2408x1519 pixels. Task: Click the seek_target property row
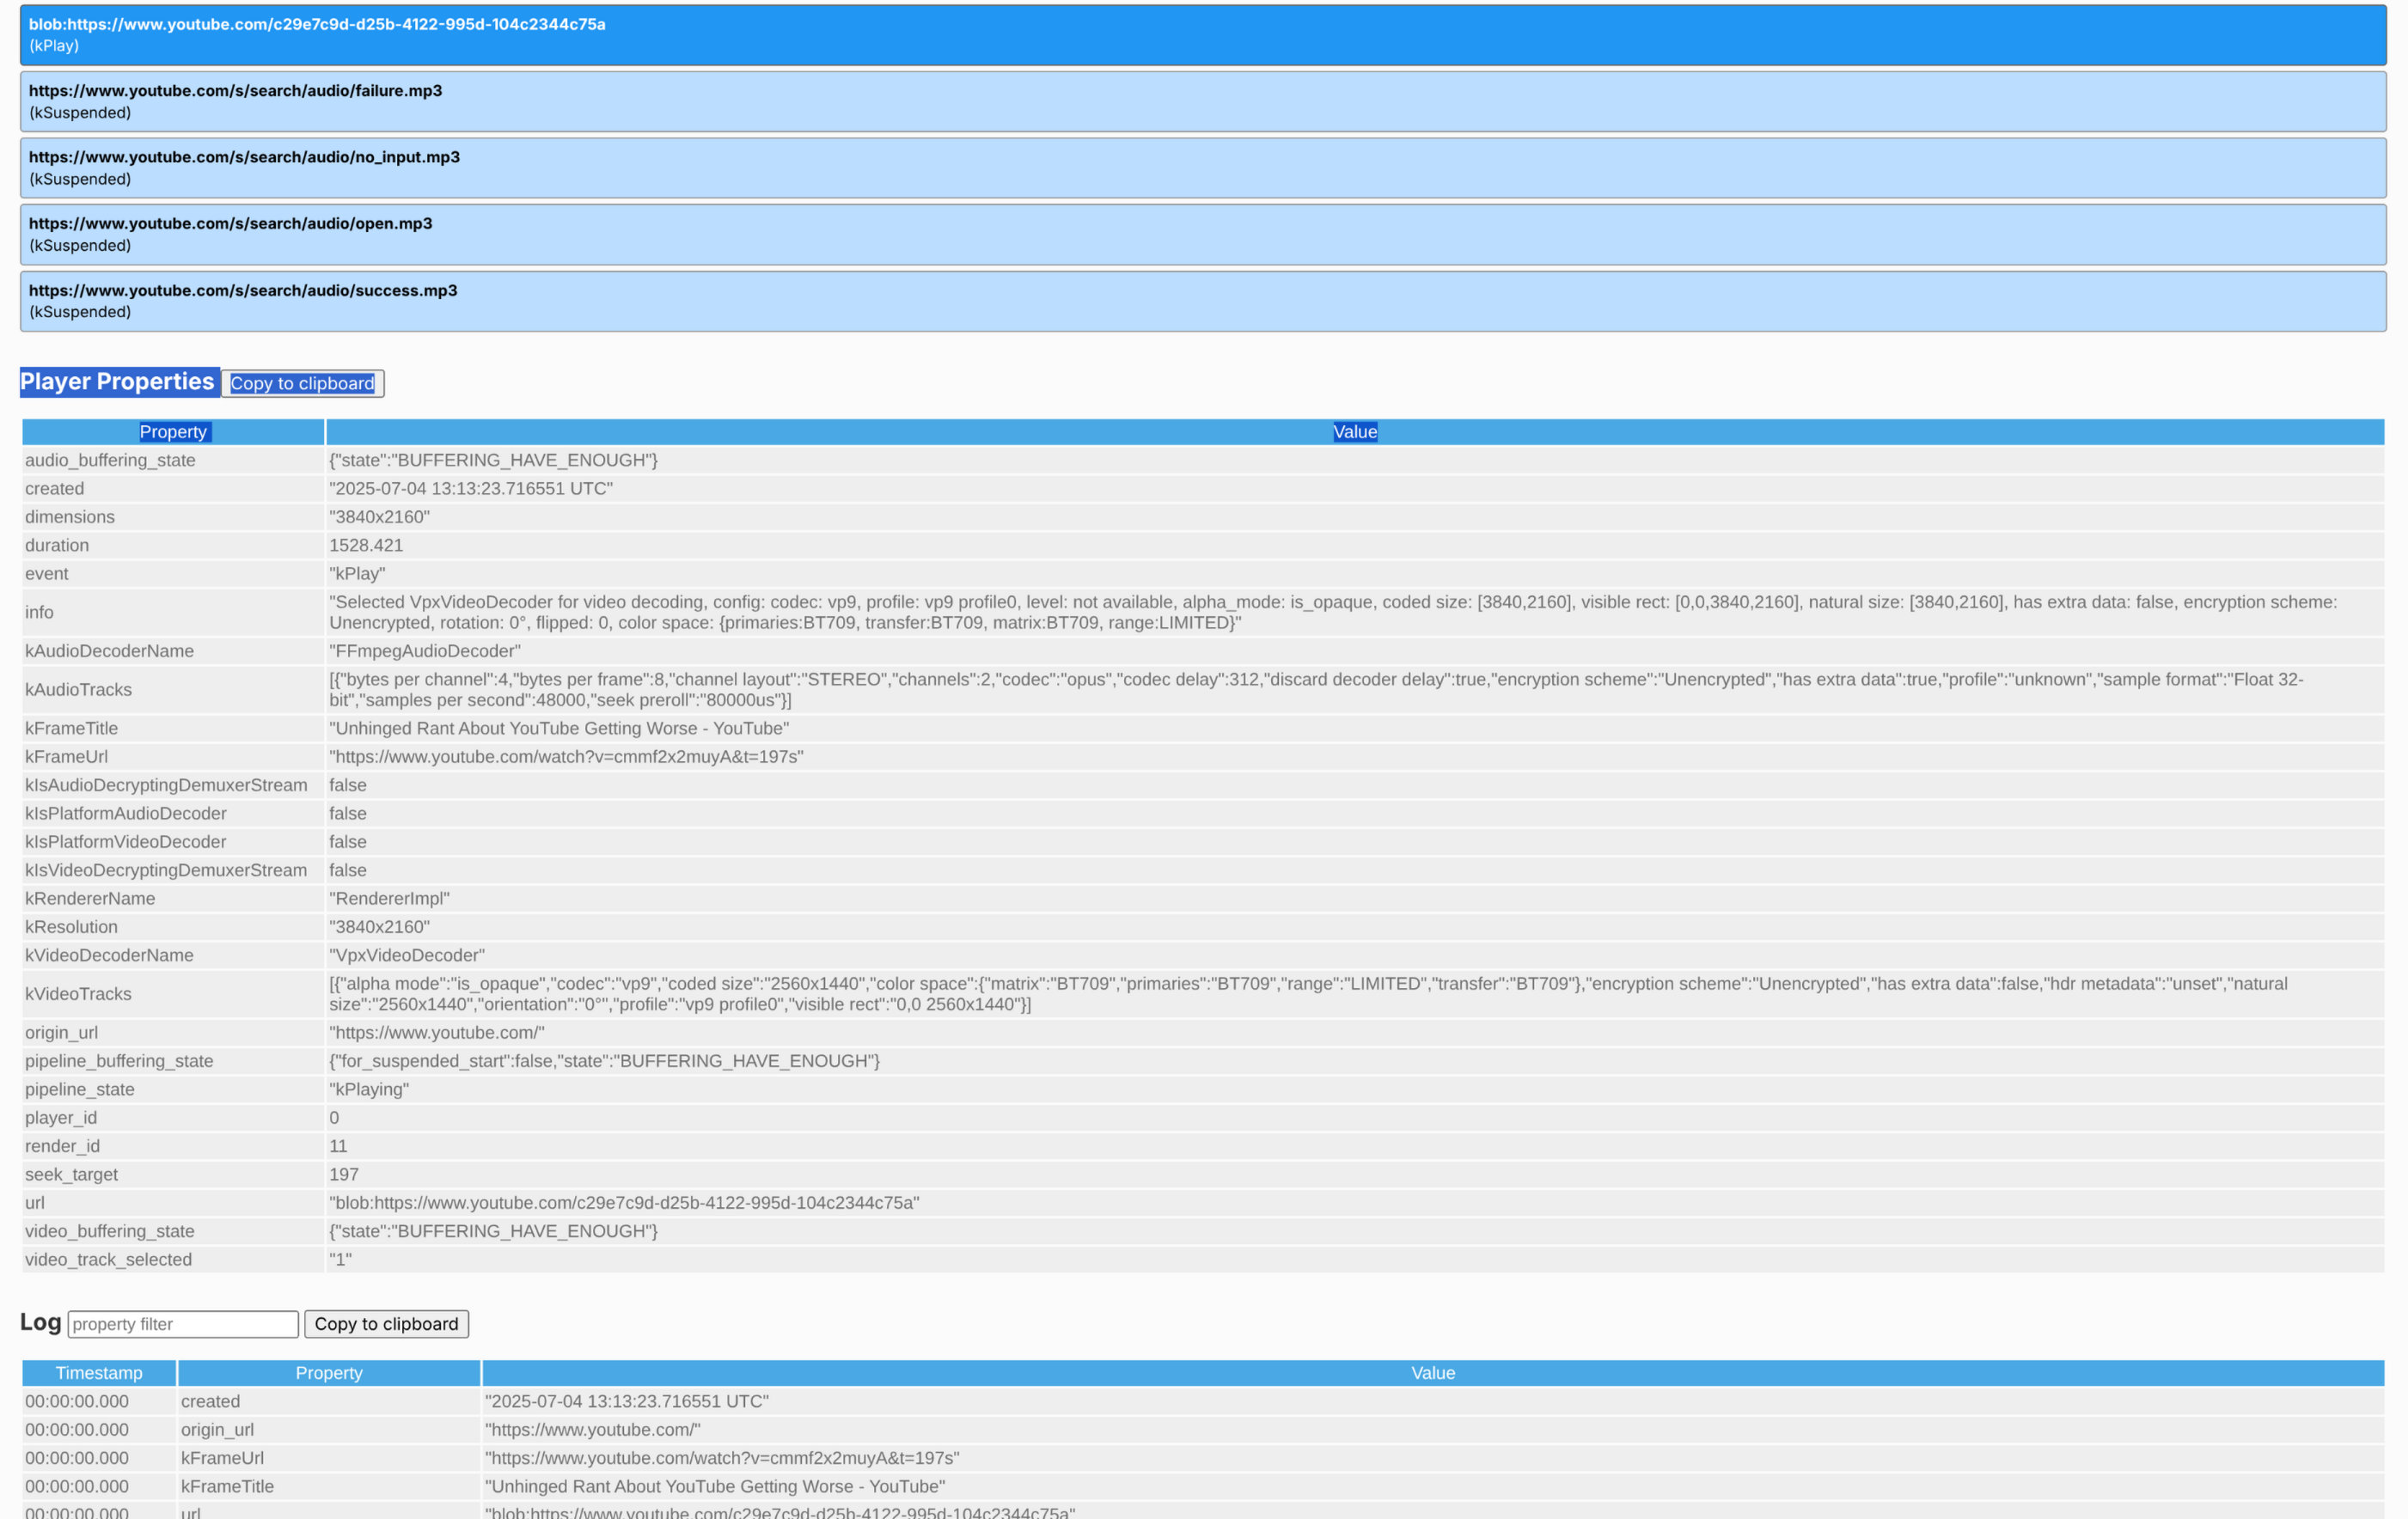[71, 1174]
